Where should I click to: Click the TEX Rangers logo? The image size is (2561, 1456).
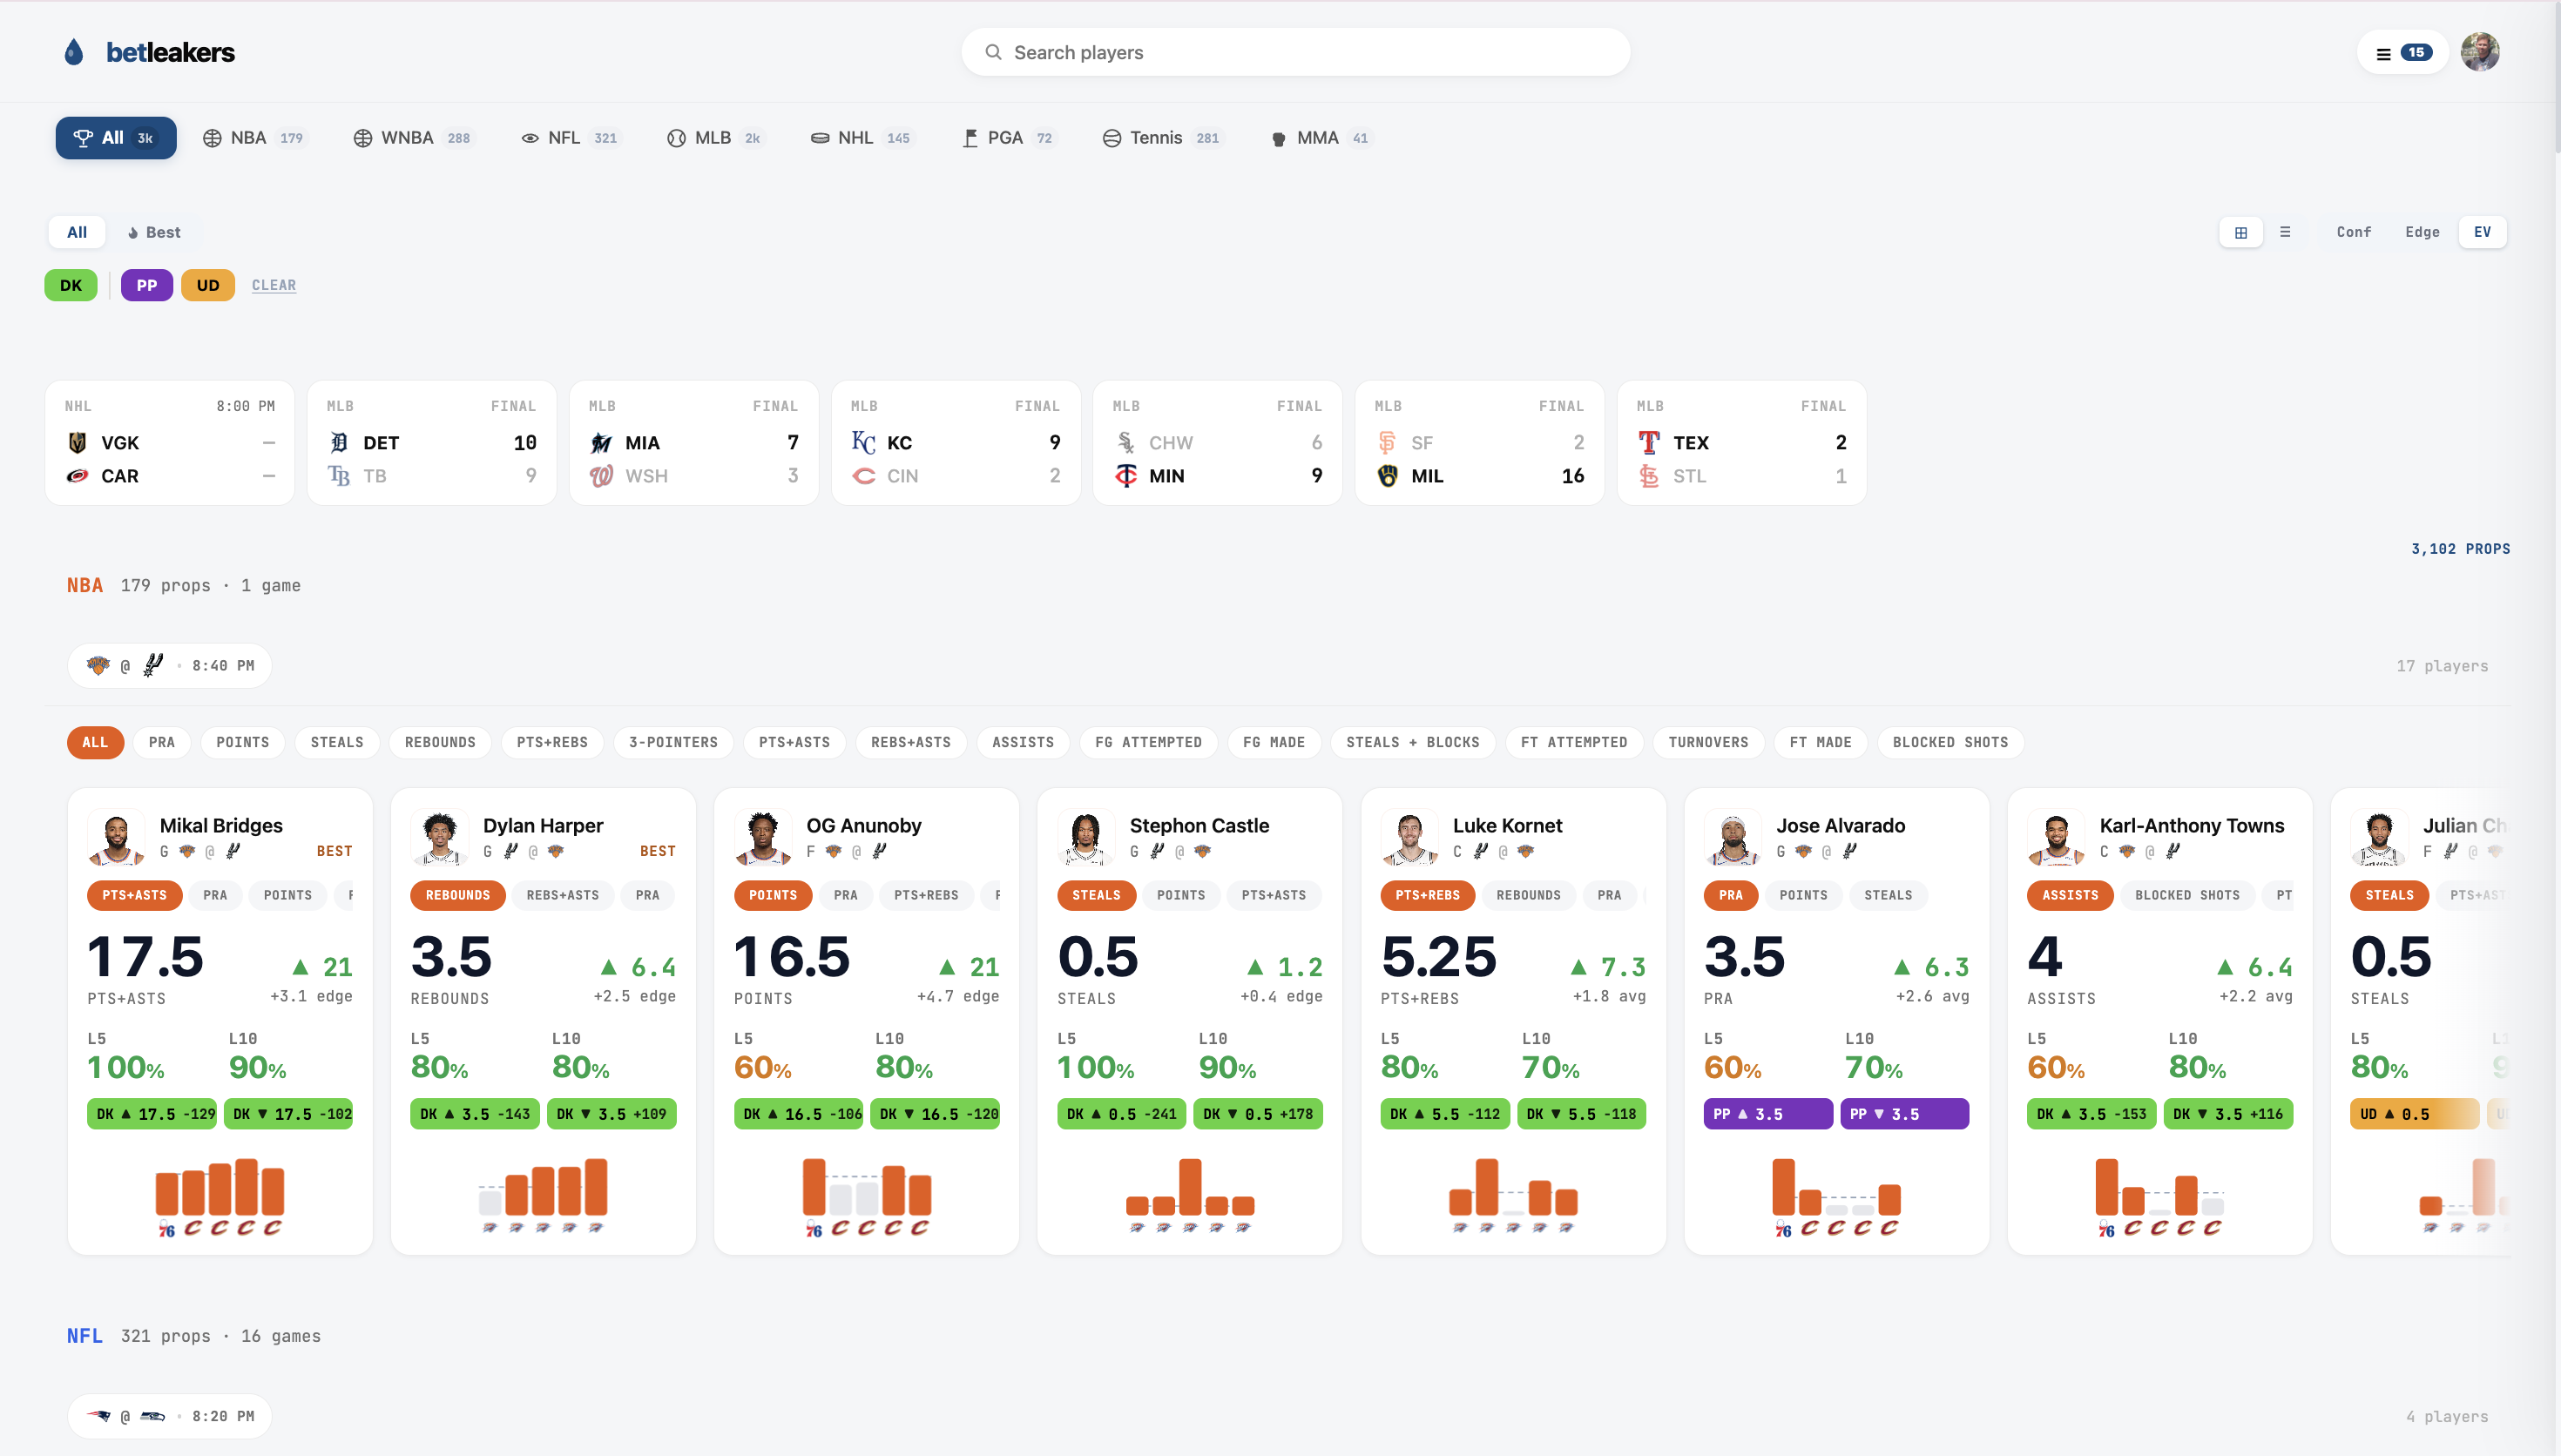(1649, 443)
